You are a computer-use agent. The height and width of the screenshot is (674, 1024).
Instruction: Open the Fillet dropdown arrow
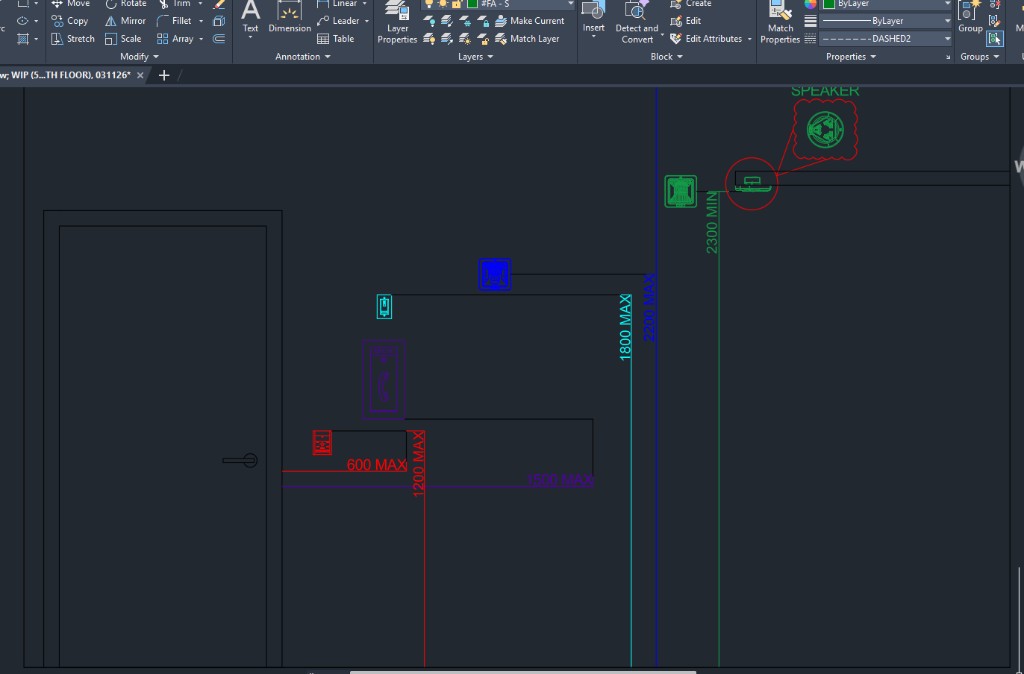pyautogui.click(x=200, y=21)
